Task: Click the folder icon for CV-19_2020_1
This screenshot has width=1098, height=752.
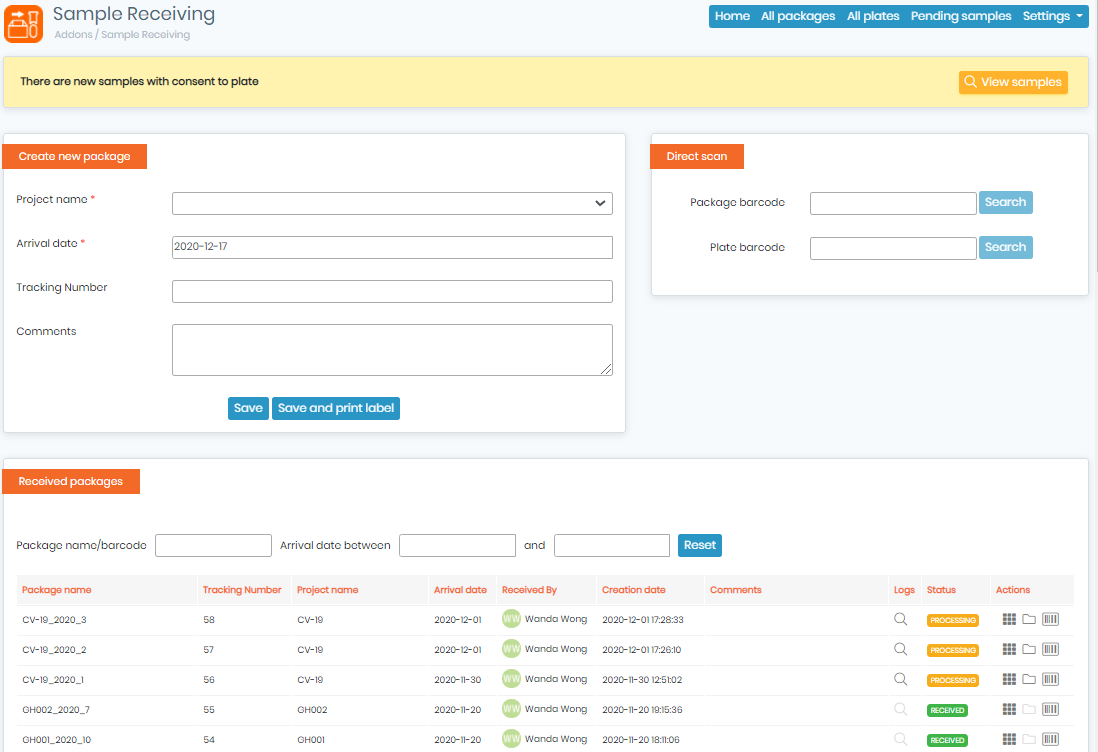Action: pyautogui.click(x=1029, y=679)
